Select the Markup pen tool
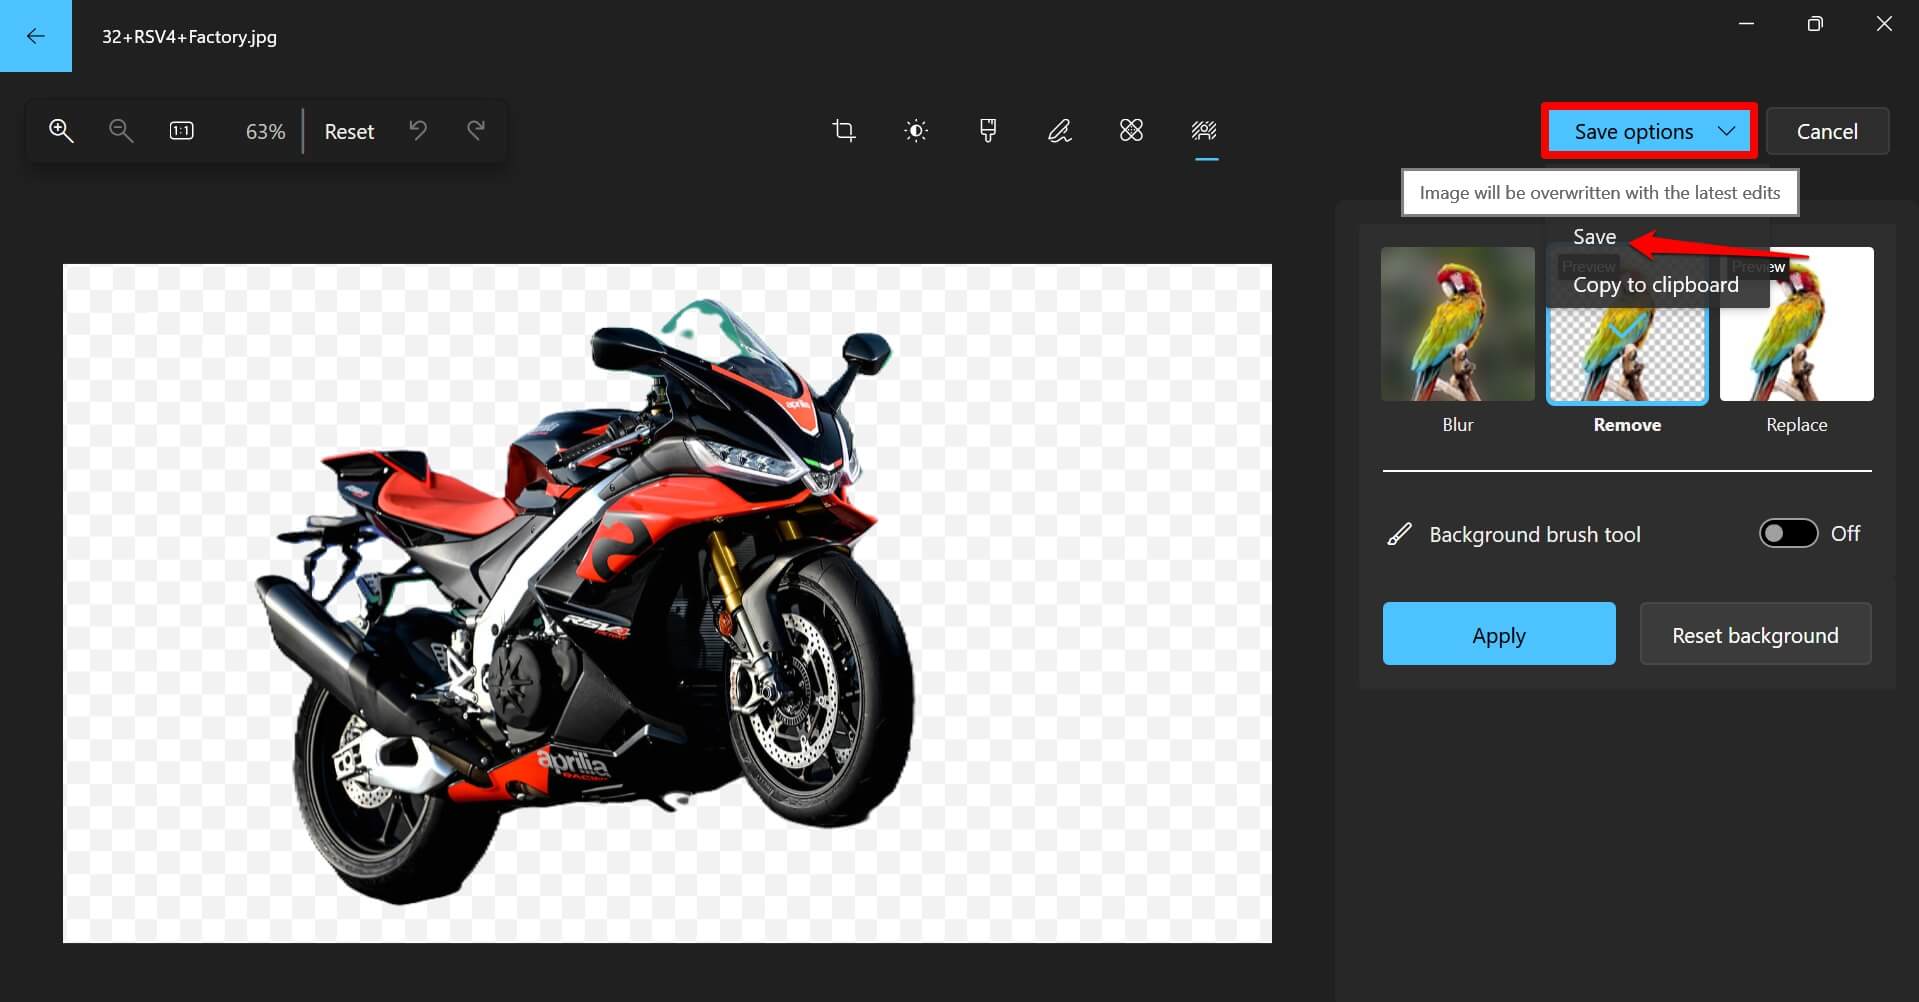The image size is (1919, 1002). [1060, 131]
